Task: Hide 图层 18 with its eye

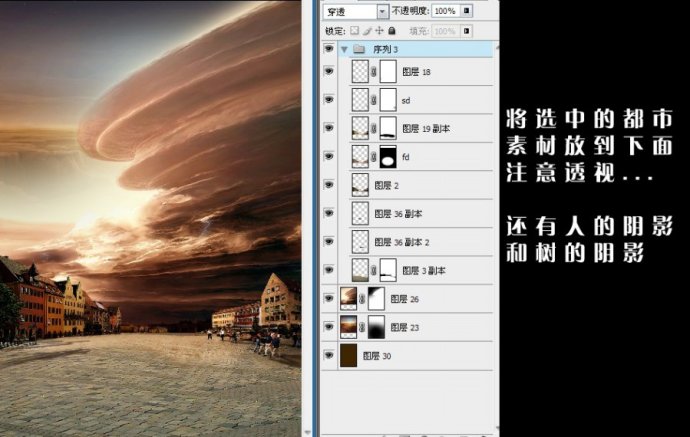Action: click(x=329, y=71)
